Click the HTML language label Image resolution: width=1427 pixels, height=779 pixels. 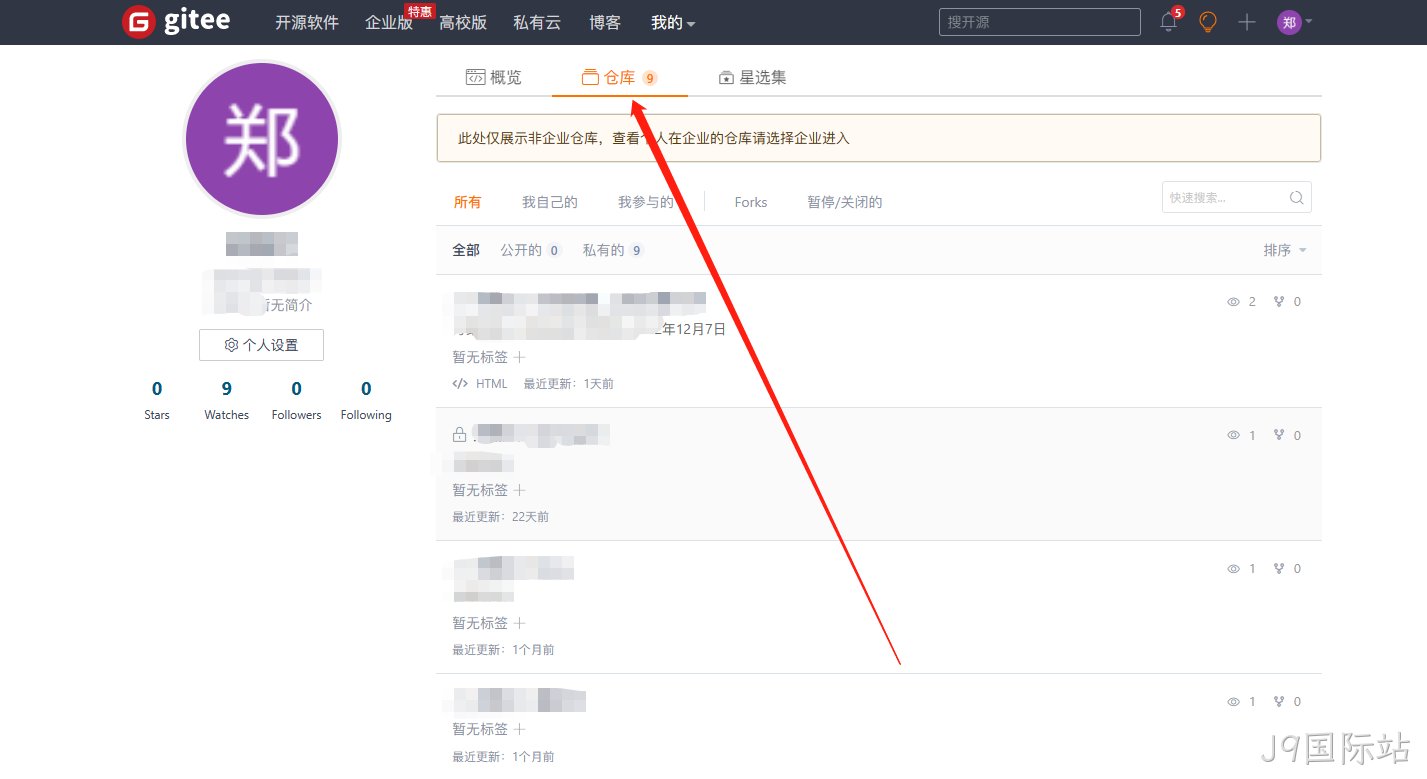point(491,384)
